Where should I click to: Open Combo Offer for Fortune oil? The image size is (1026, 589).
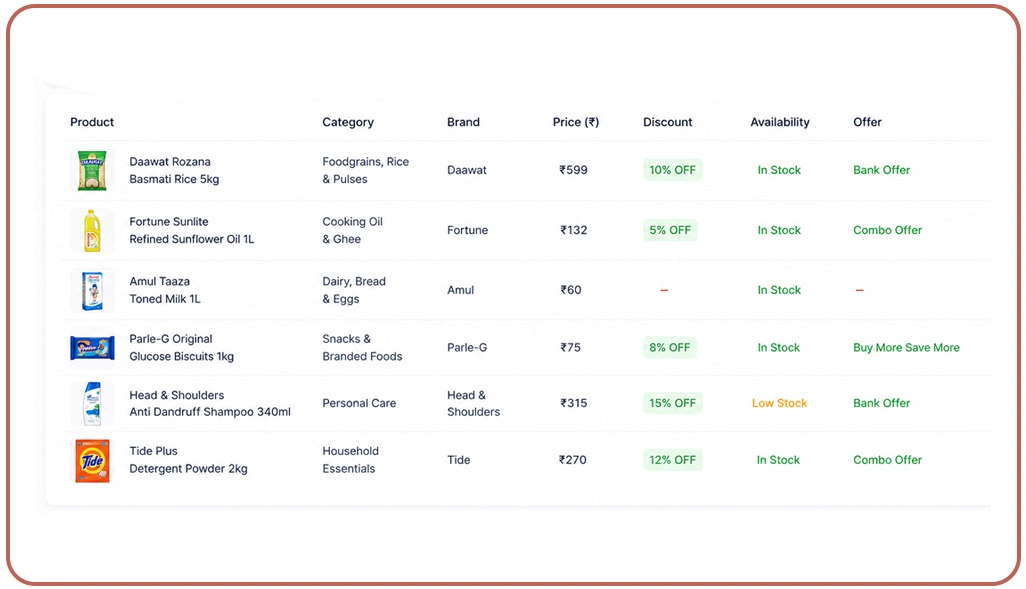887,230
